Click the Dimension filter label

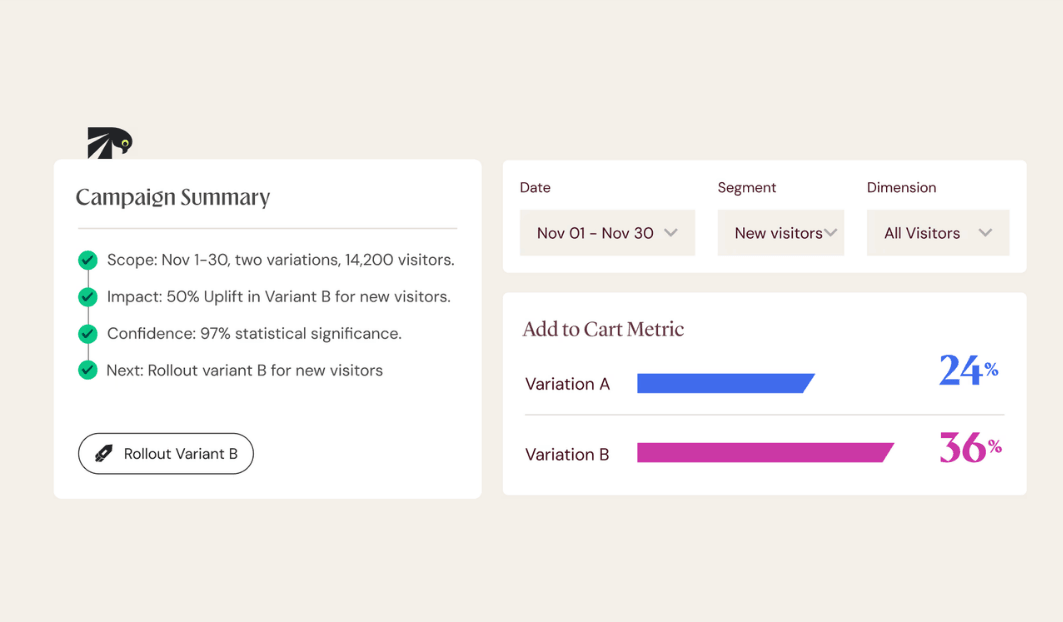coord(902,188)
